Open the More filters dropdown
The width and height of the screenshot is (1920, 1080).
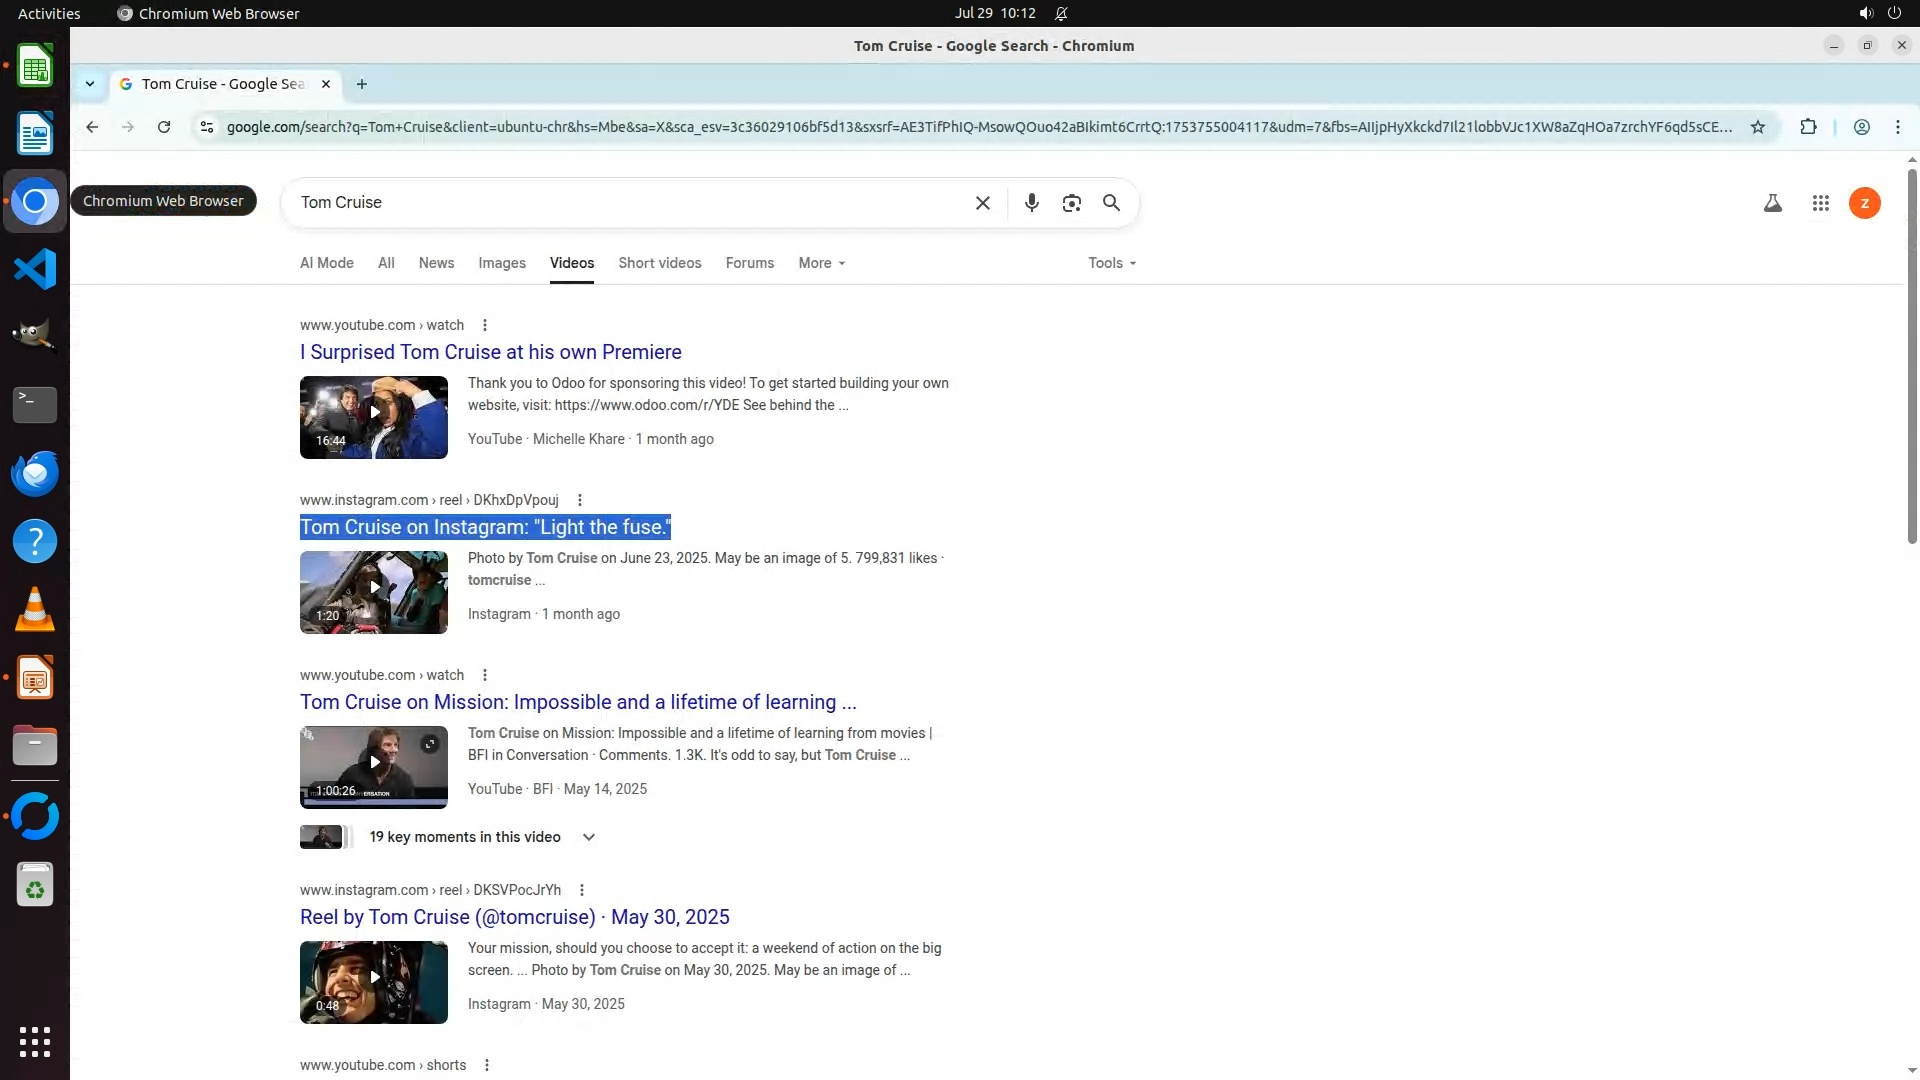pyautogui.click(x=821, y=263)
